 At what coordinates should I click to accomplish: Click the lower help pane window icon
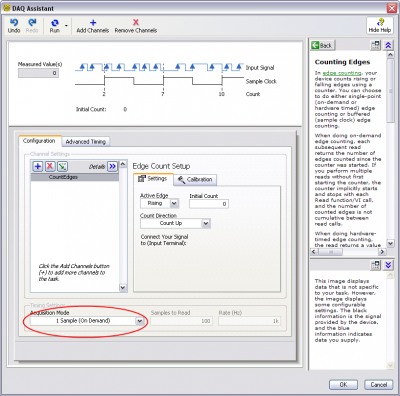376,265
